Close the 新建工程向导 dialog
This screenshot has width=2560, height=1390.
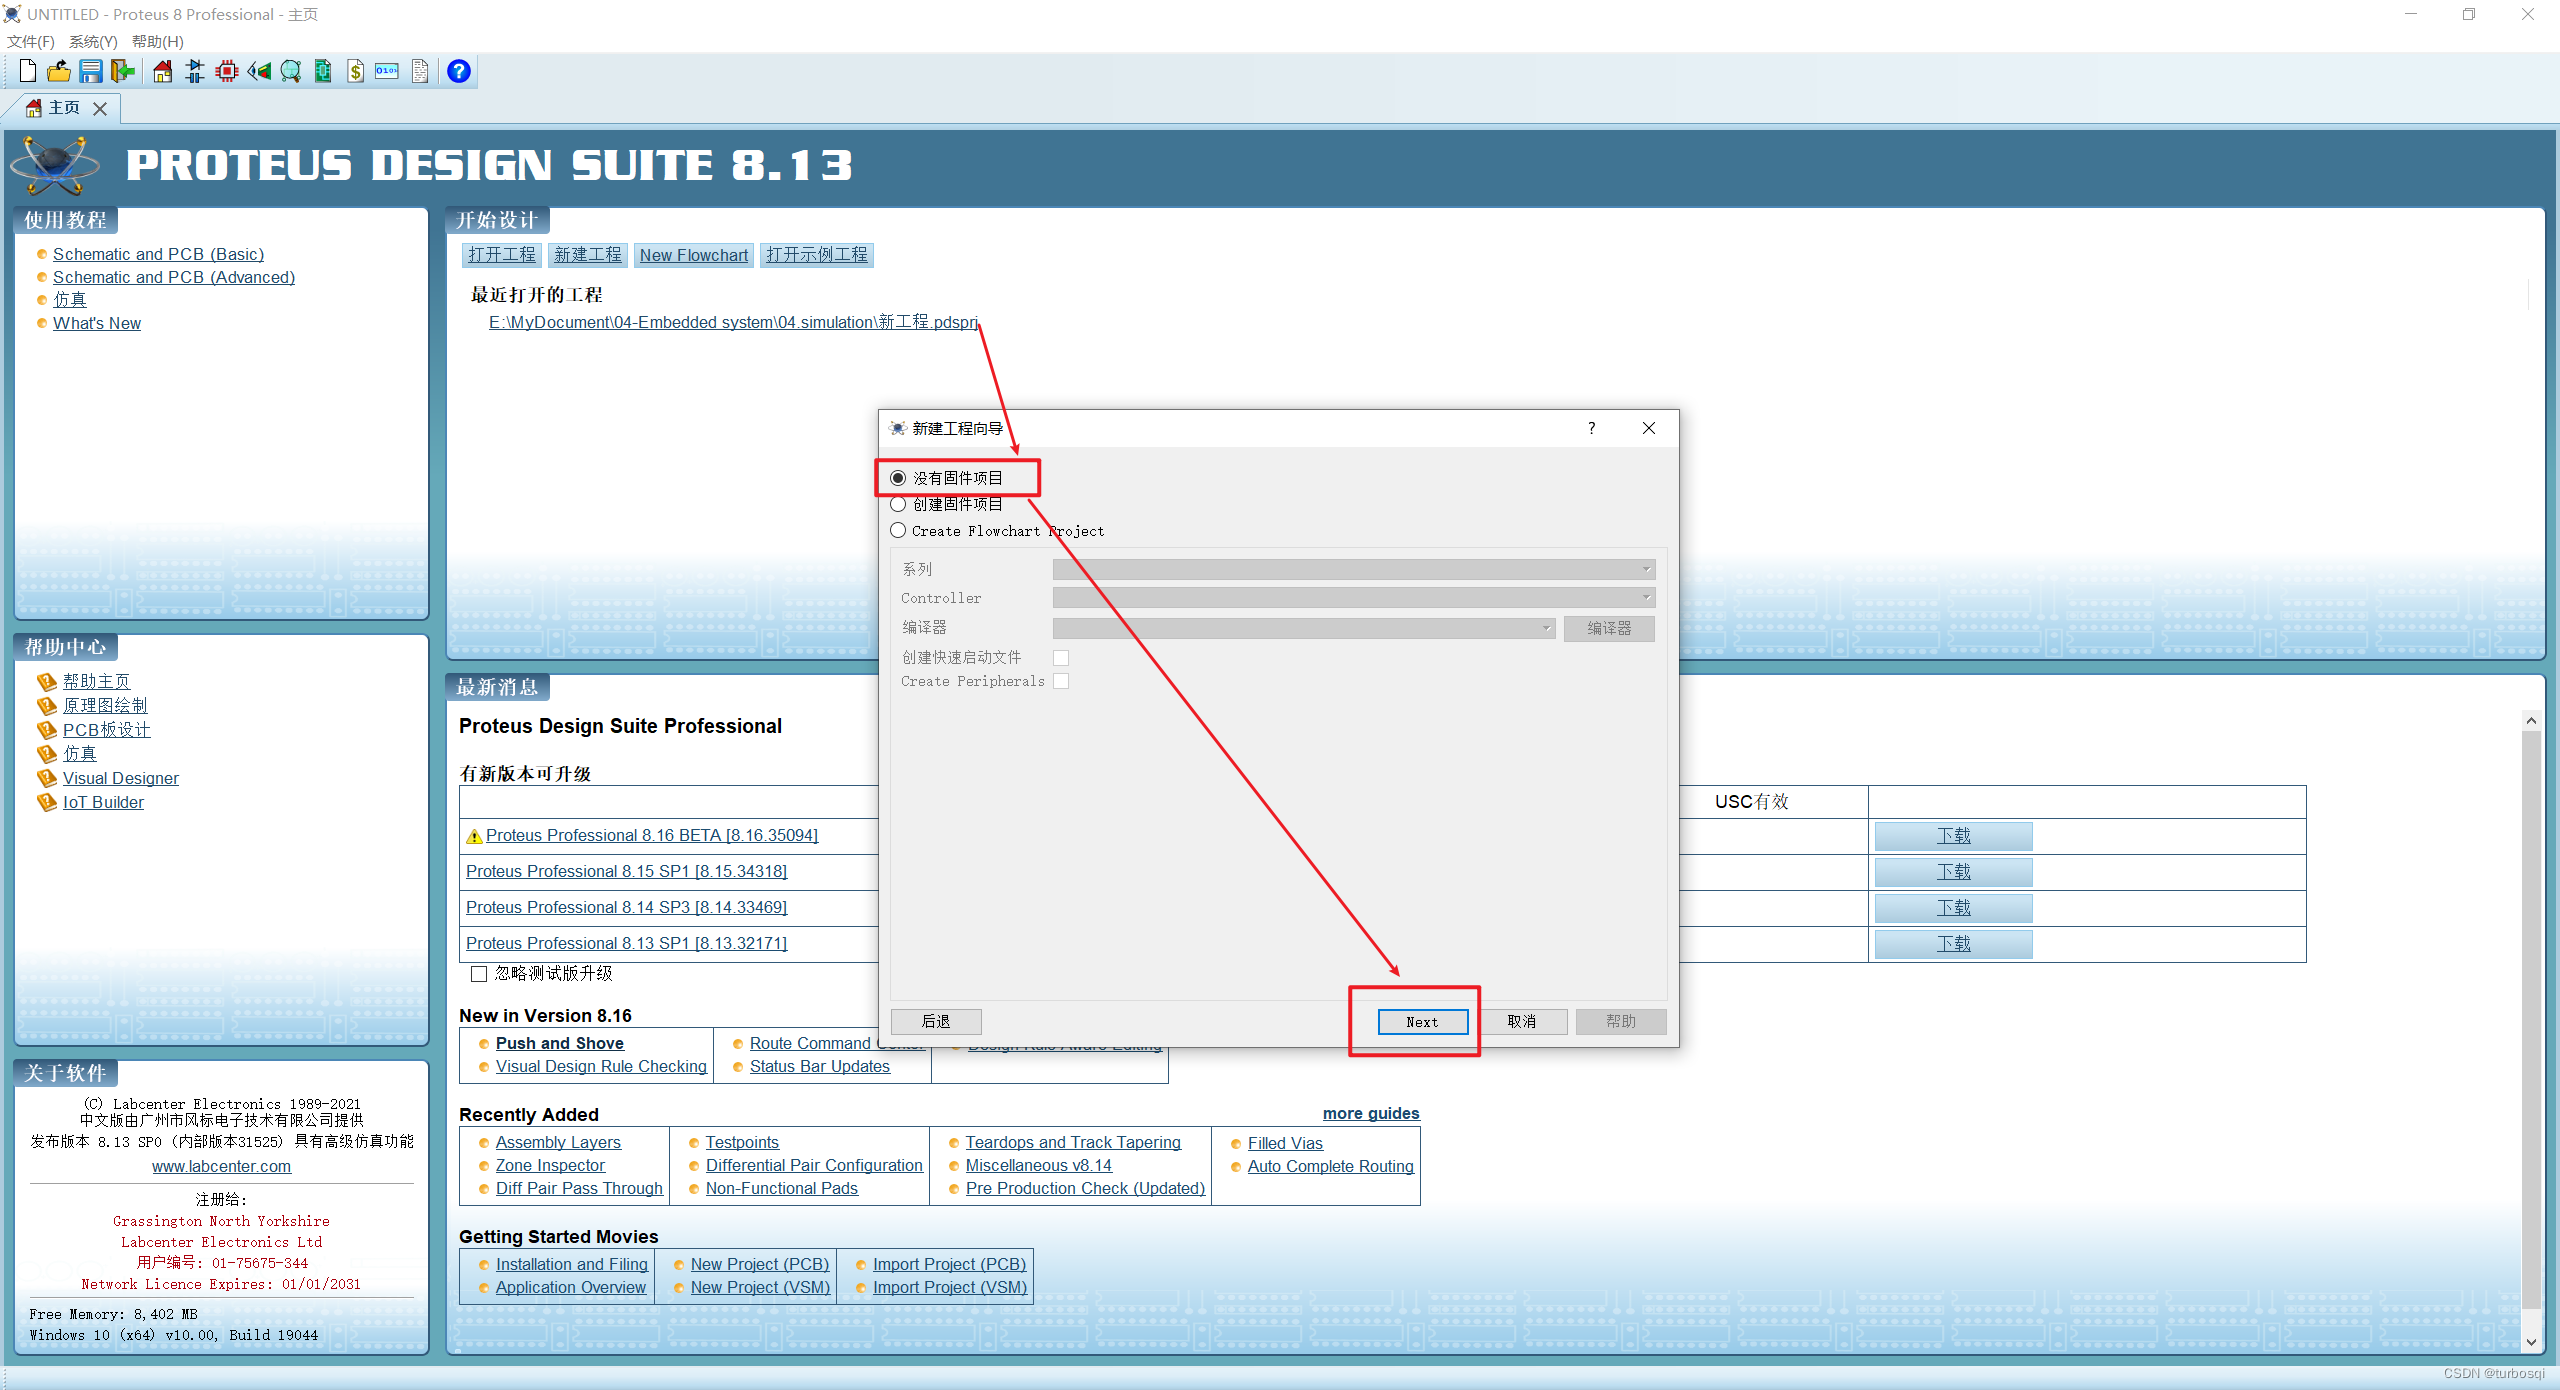tap(1649, 428)
